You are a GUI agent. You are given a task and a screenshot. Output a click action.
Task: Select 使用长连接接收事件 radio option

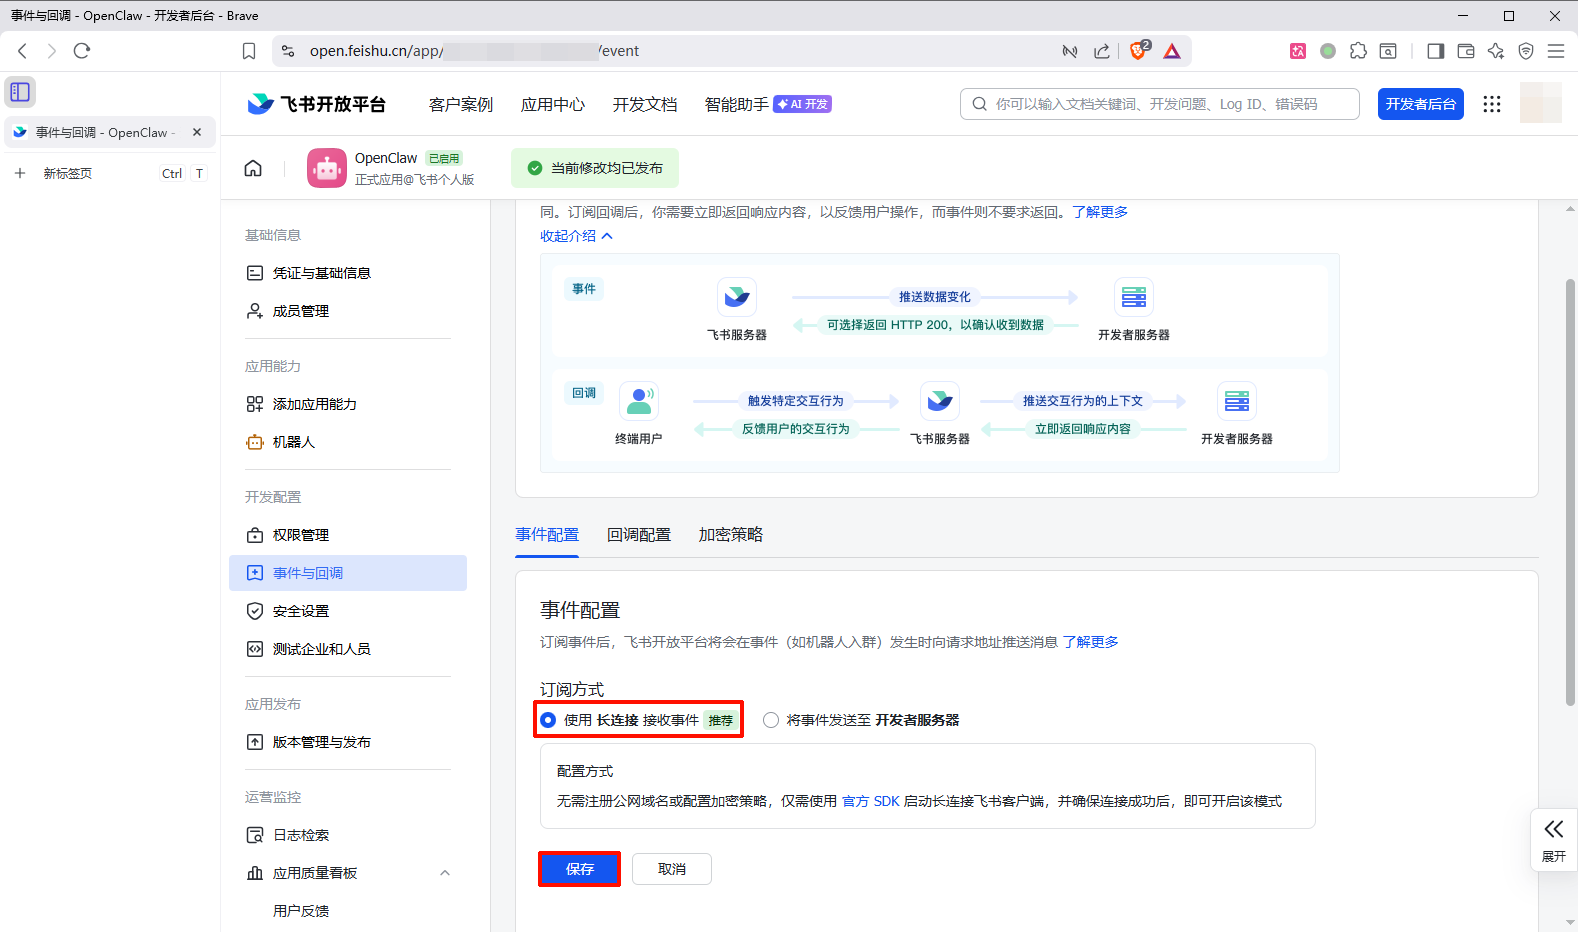click(548, 720)
